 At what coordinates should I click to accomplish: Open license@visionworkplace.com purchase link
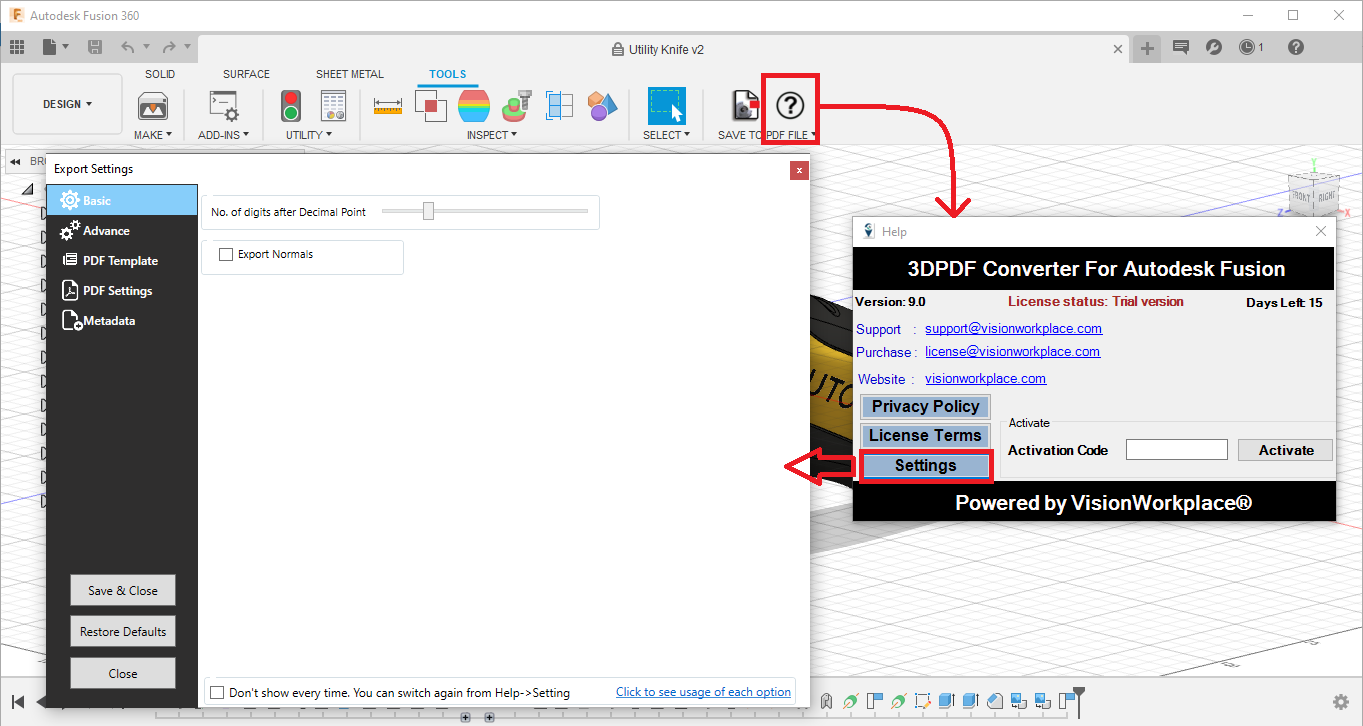tap(1013, 351)
